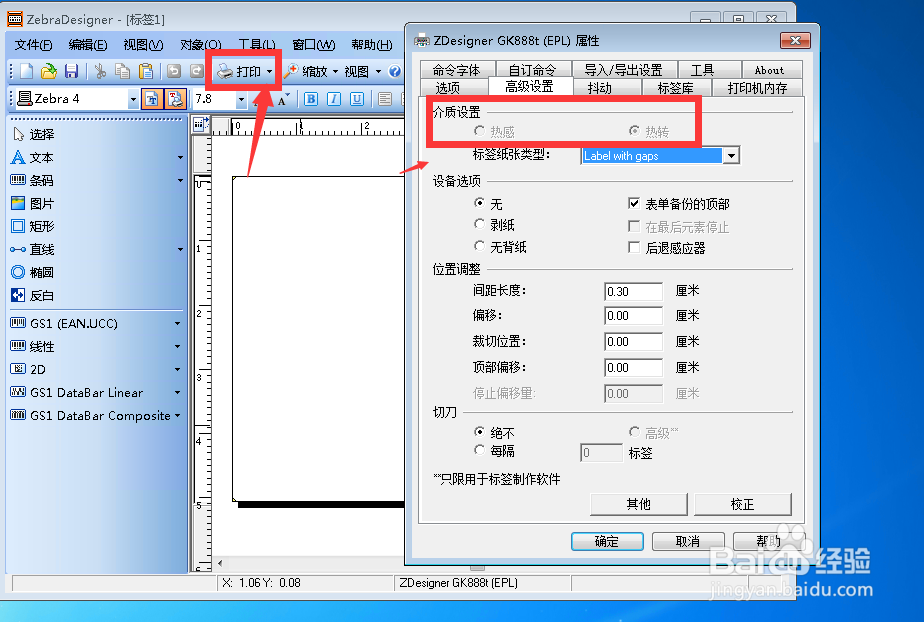Select GS1 DataBar Linear tool
This screenshot has height=622, width=924.
click(x=77, y=392)
